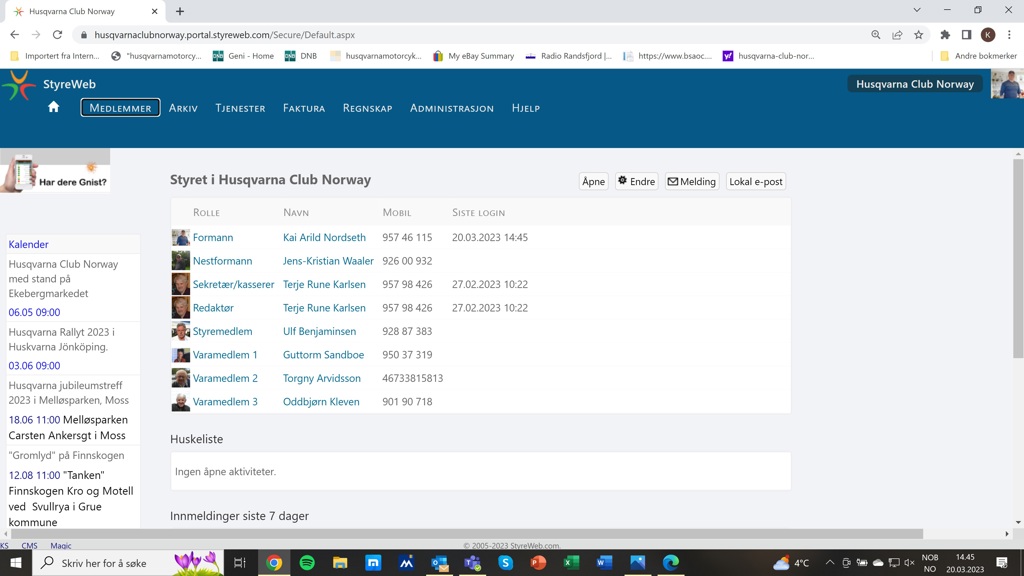Open the Kalender link in sidebar

click(28, 244)
